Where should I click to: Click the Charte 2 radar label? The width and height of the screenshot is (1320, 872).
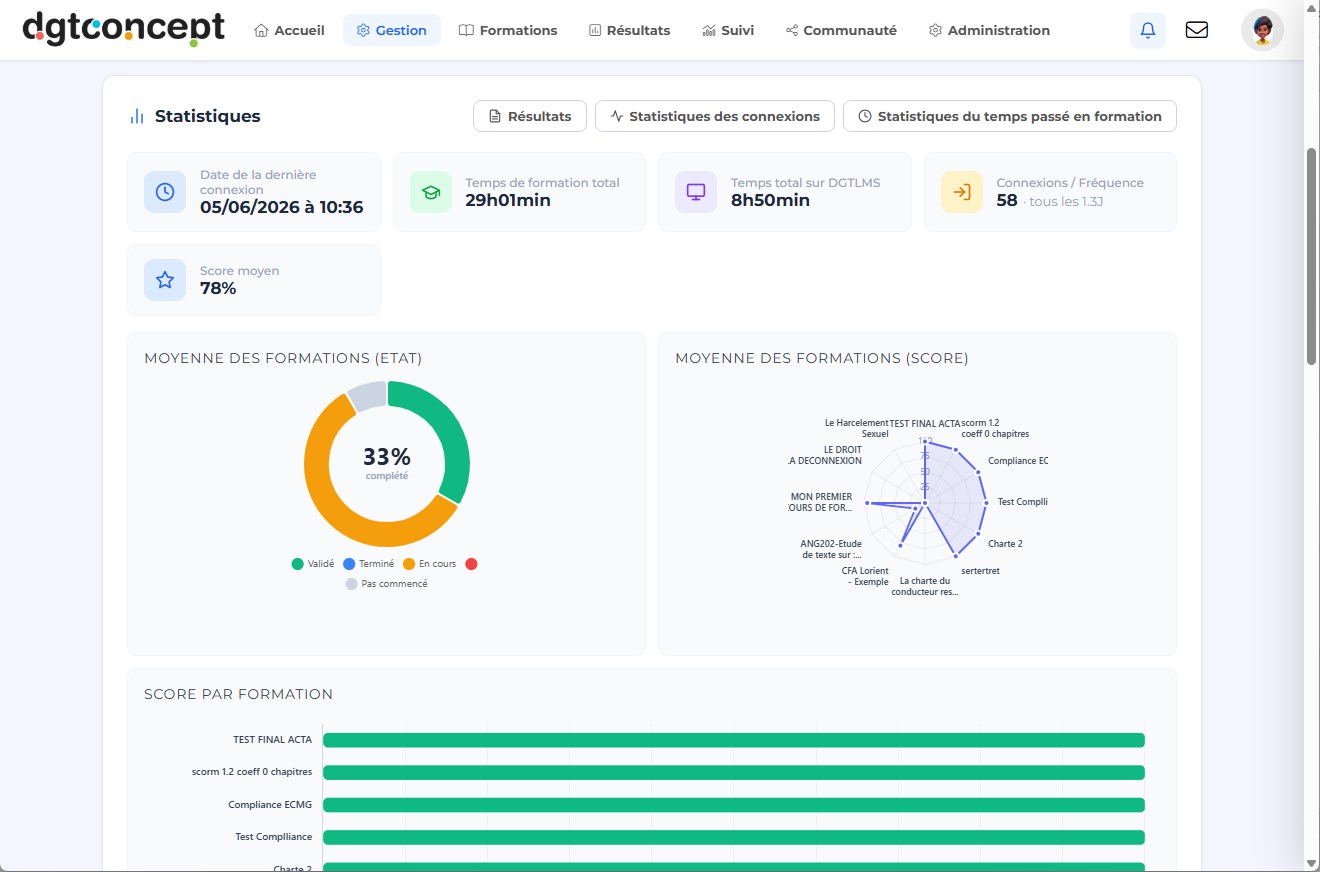click(1005, 544)
